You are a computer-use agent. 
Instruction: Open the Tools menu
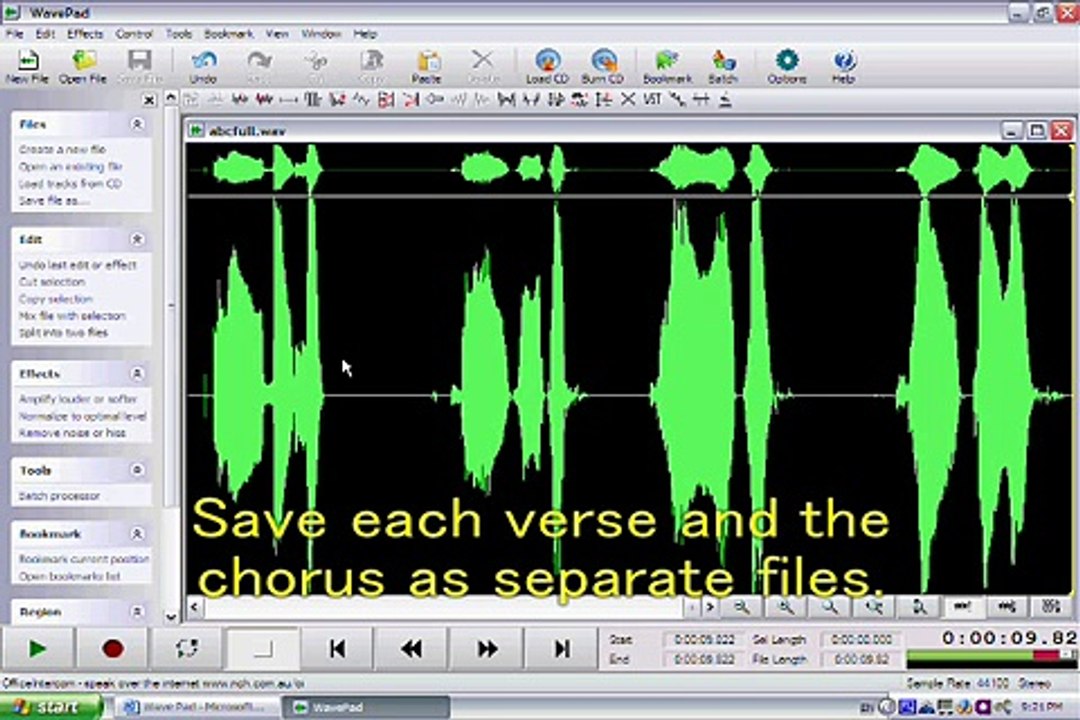(178, 34)
